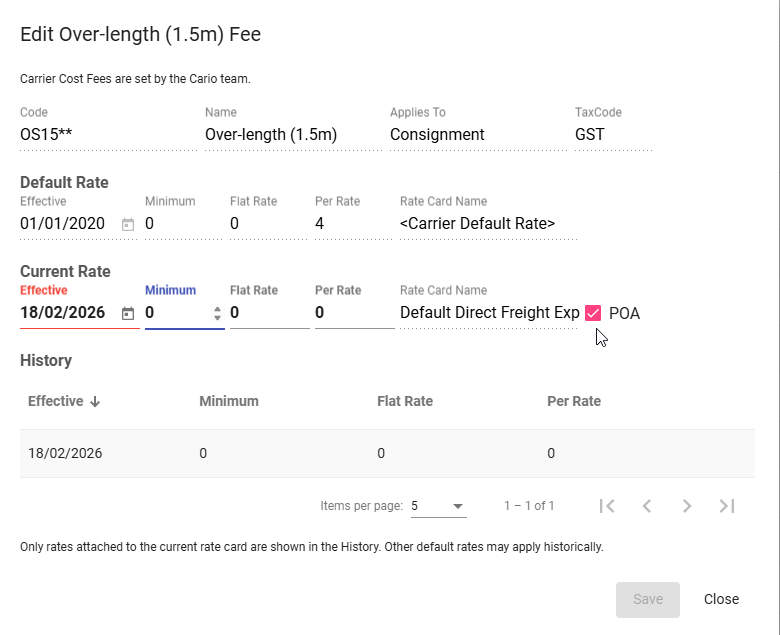Click the Items per page label
780x635 pixels.
(x=361, y=506)
